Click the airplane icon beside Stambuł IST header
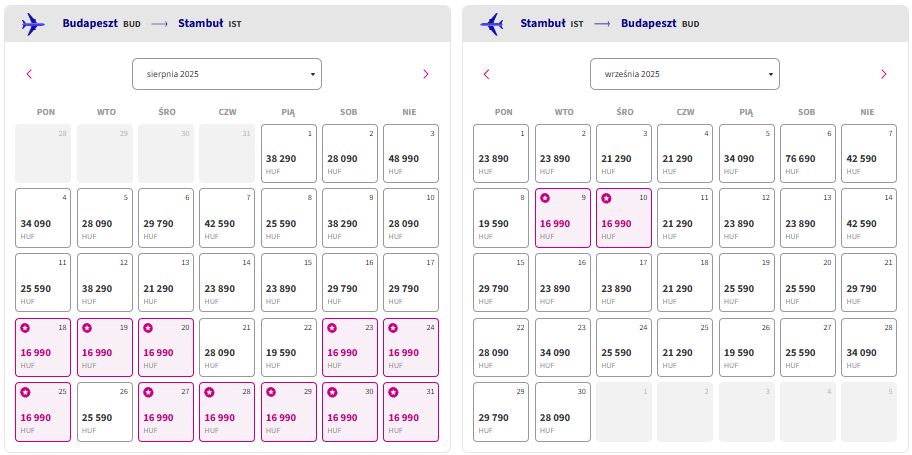 (x=491, y=24)
